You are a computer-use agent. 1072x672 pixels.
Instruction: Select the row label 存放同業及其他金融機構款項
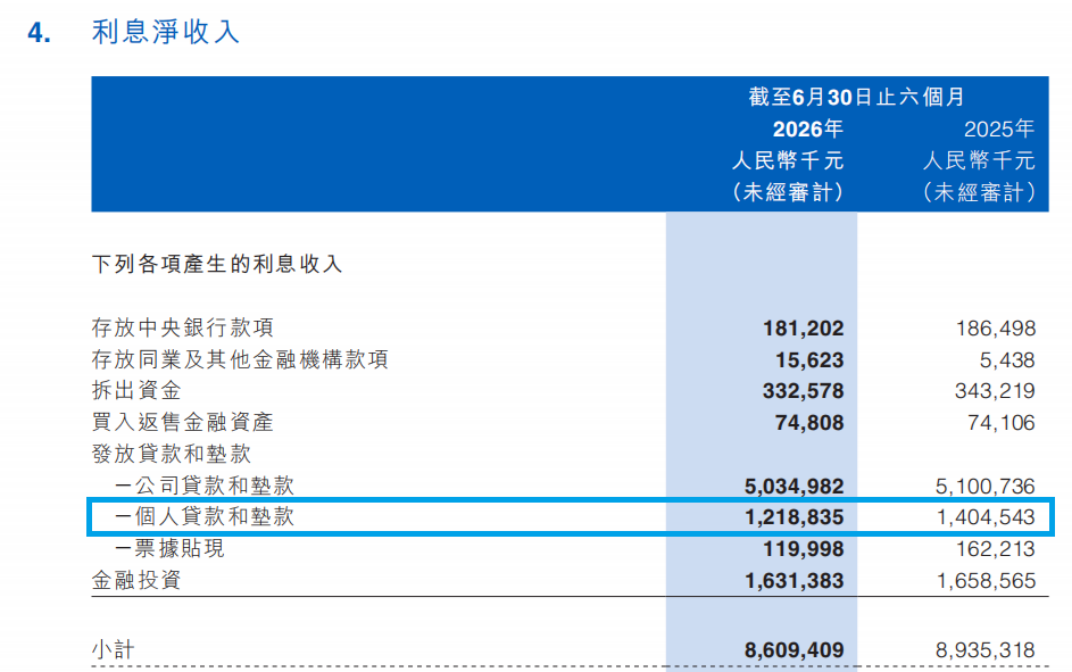[240, 359]
